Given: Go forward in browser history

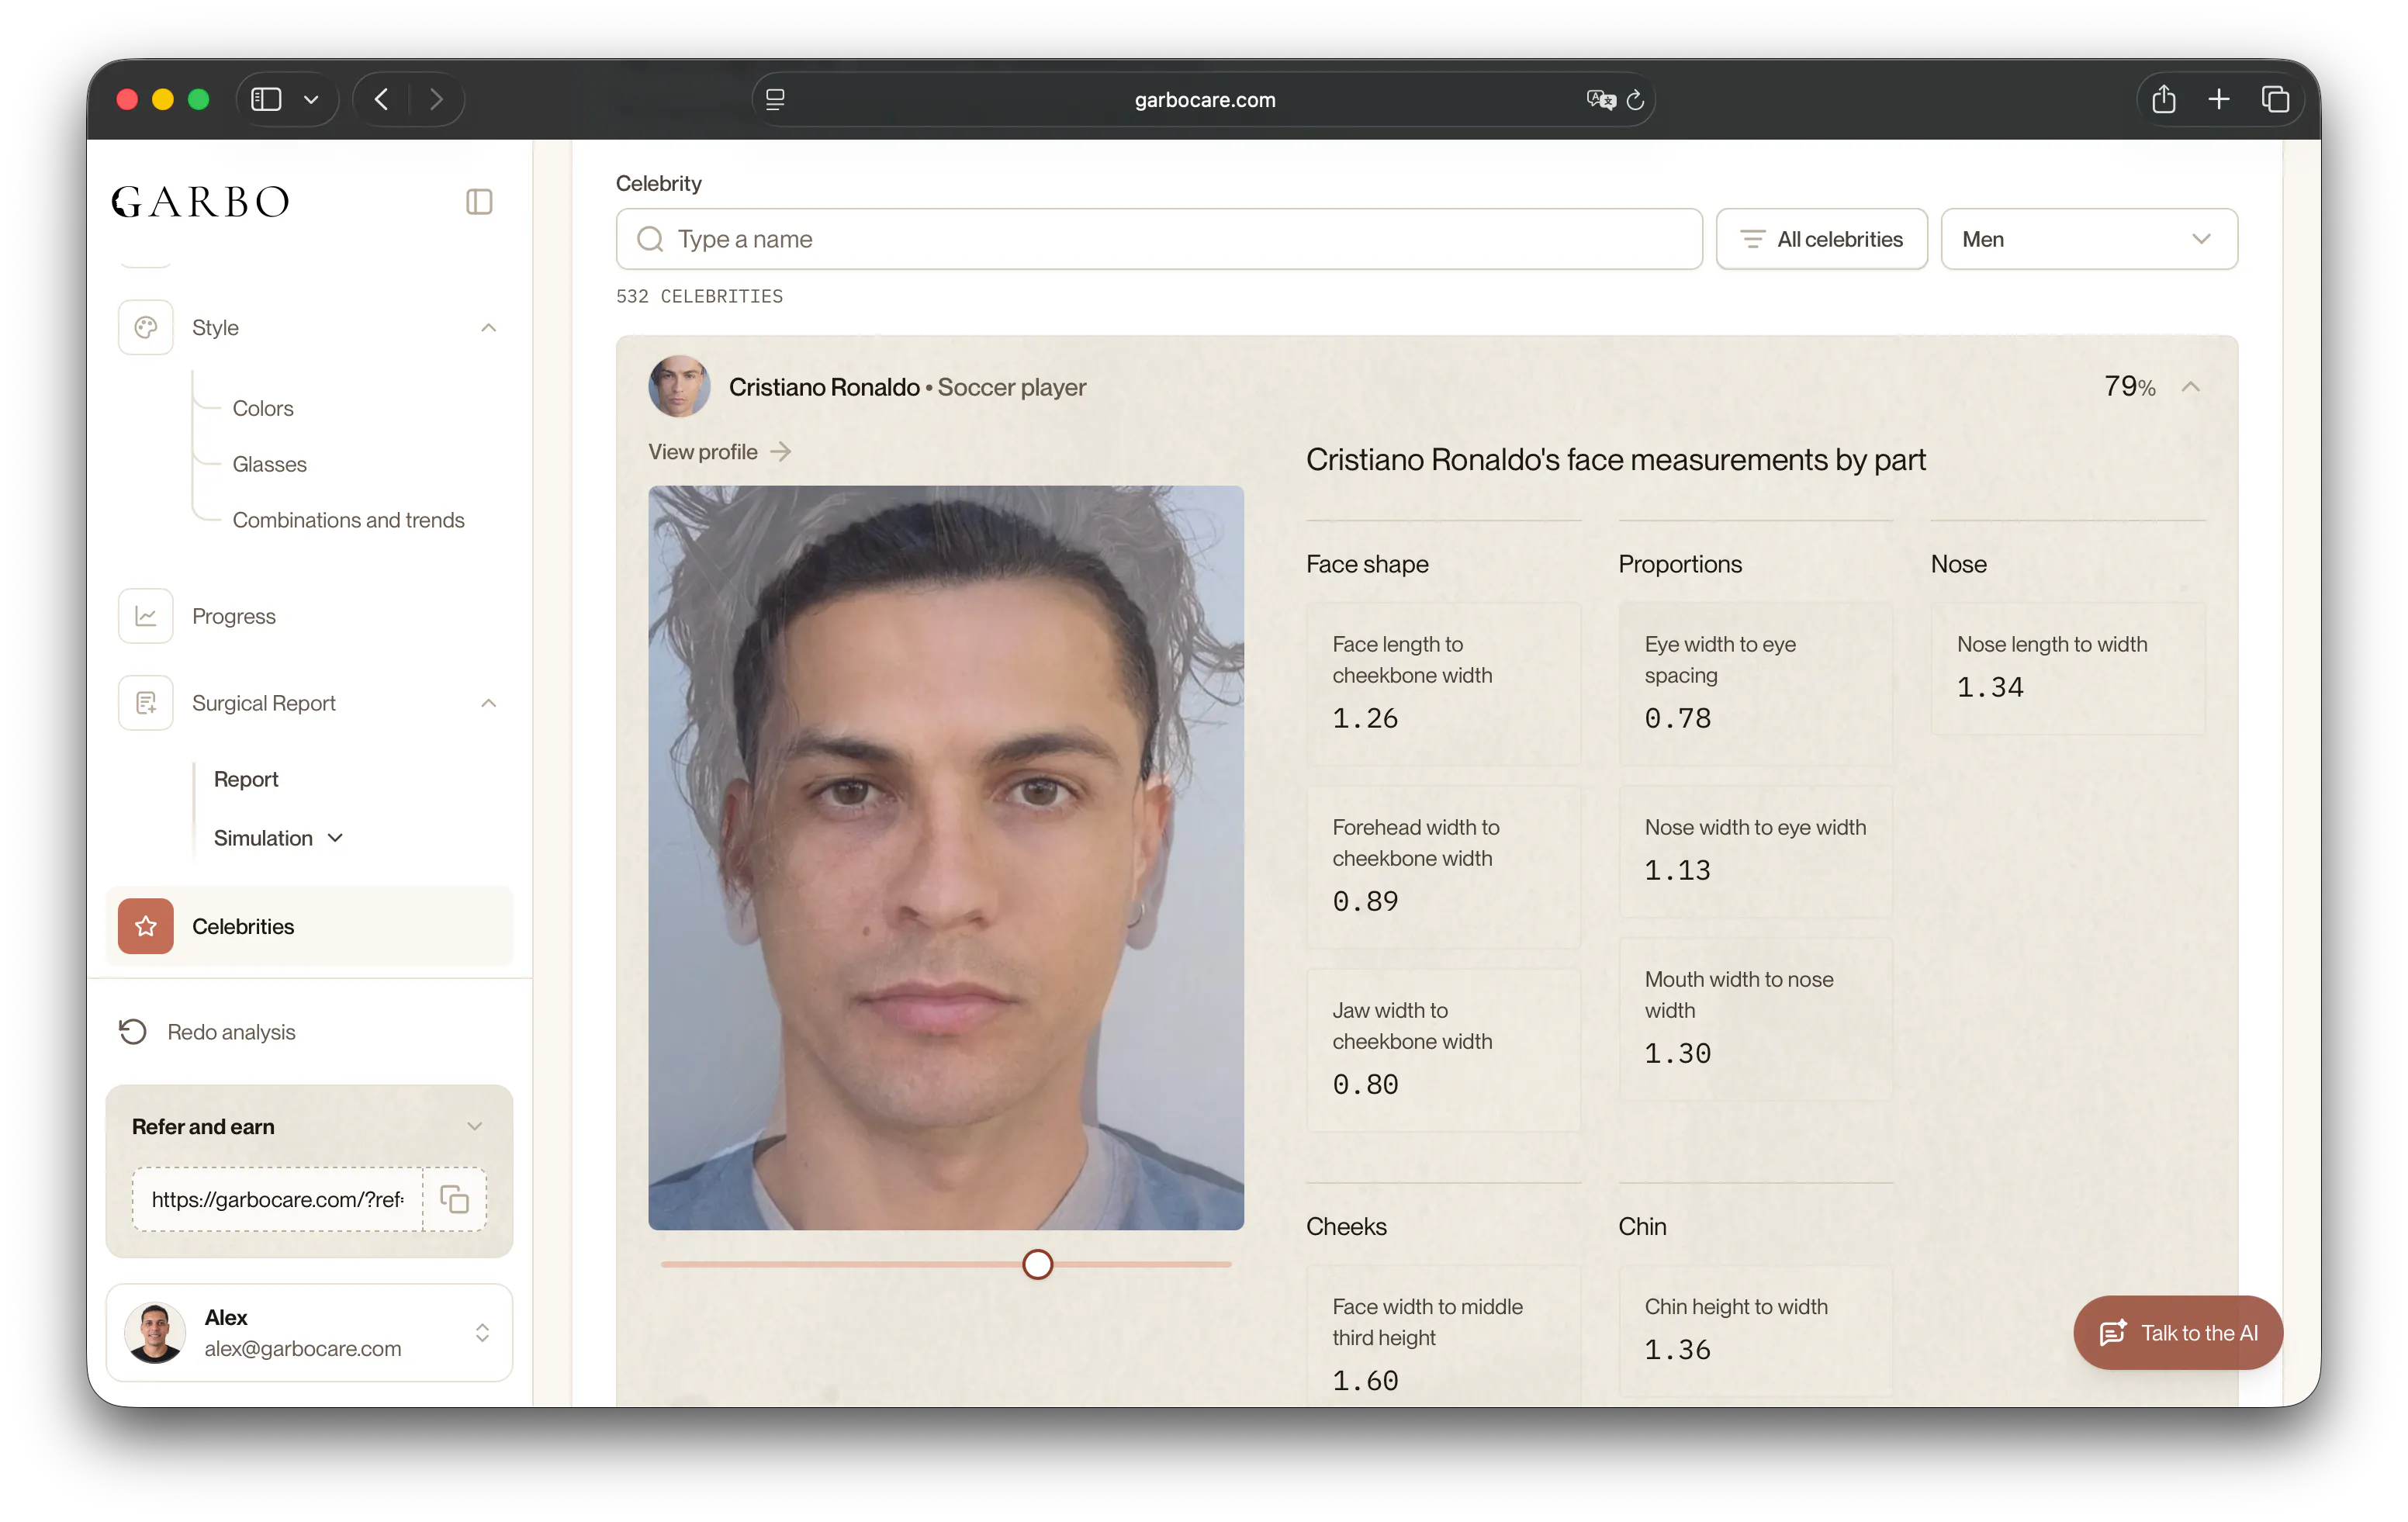Looking at the screenshot, I should click(x=436, y=99).
